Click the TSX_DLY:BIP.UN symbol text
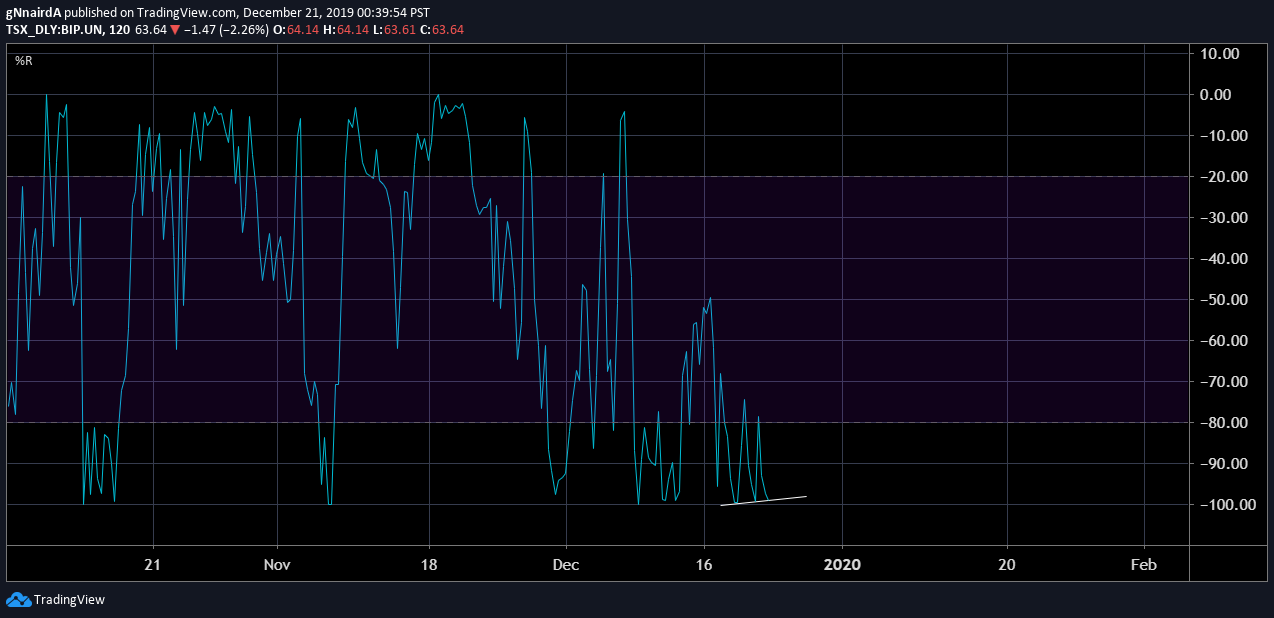 point(55,30)
